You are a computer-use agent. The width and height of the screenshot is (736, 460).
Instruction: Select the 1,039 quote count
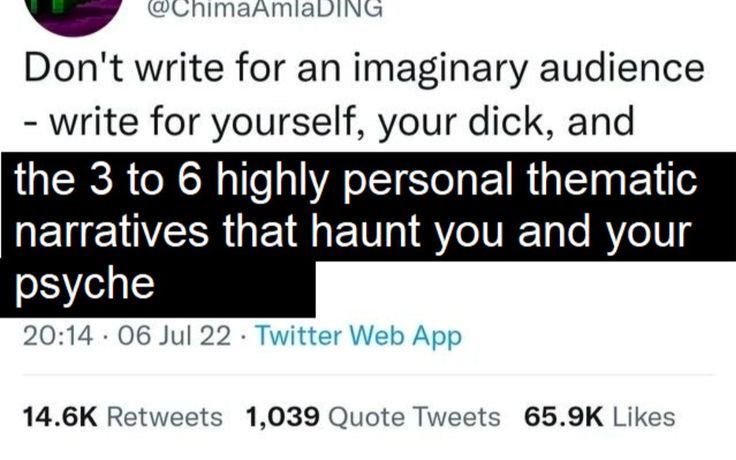pos(283,417)
